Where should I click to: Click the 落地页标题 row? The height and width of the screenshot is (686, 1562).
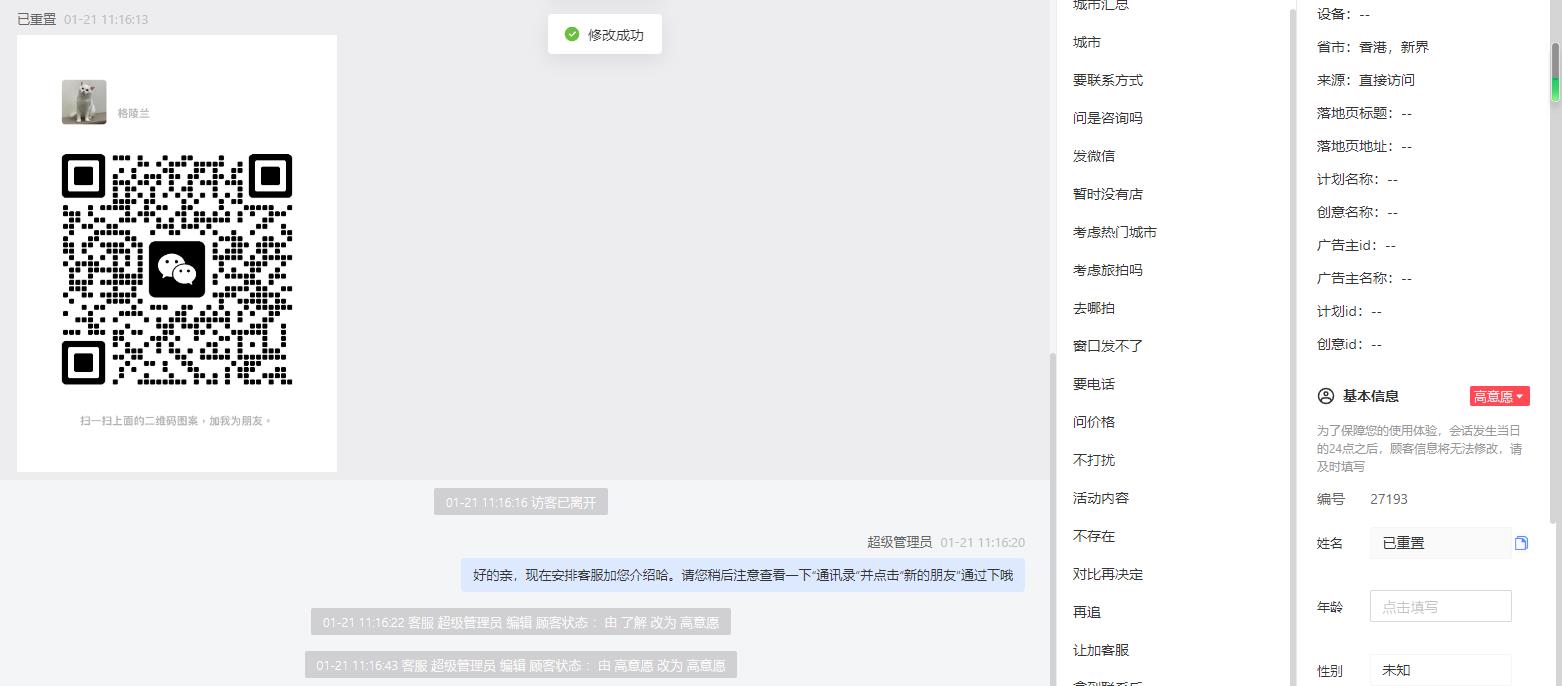coord(1365,113)
